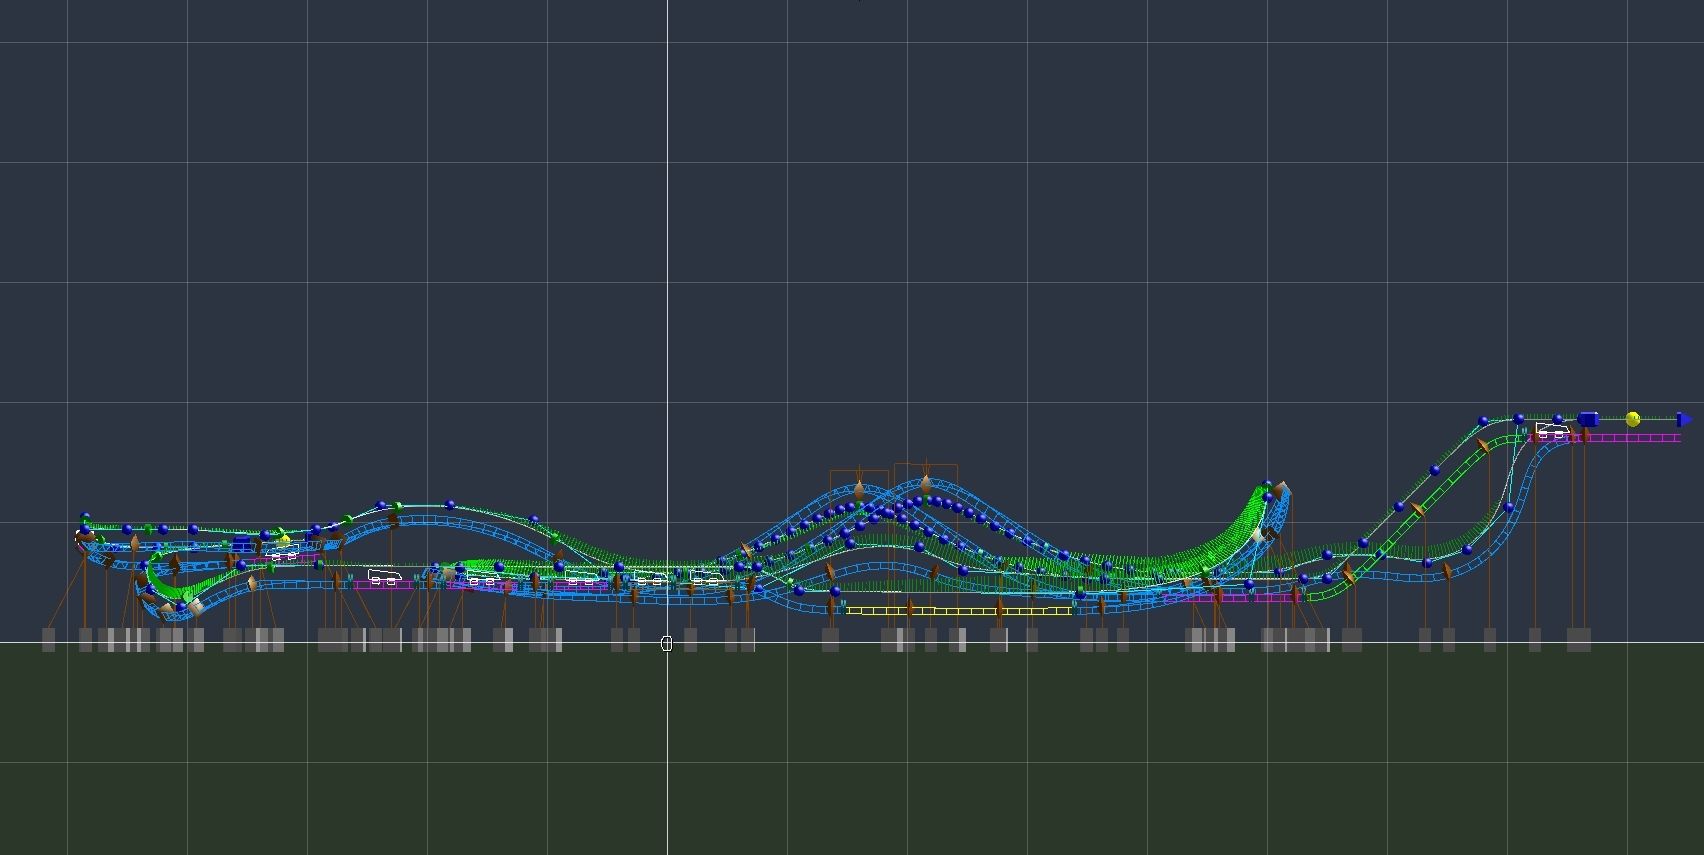1704x855 pixels.
Task: Select the leftmost blue track vertex
Action: point(85,517)
